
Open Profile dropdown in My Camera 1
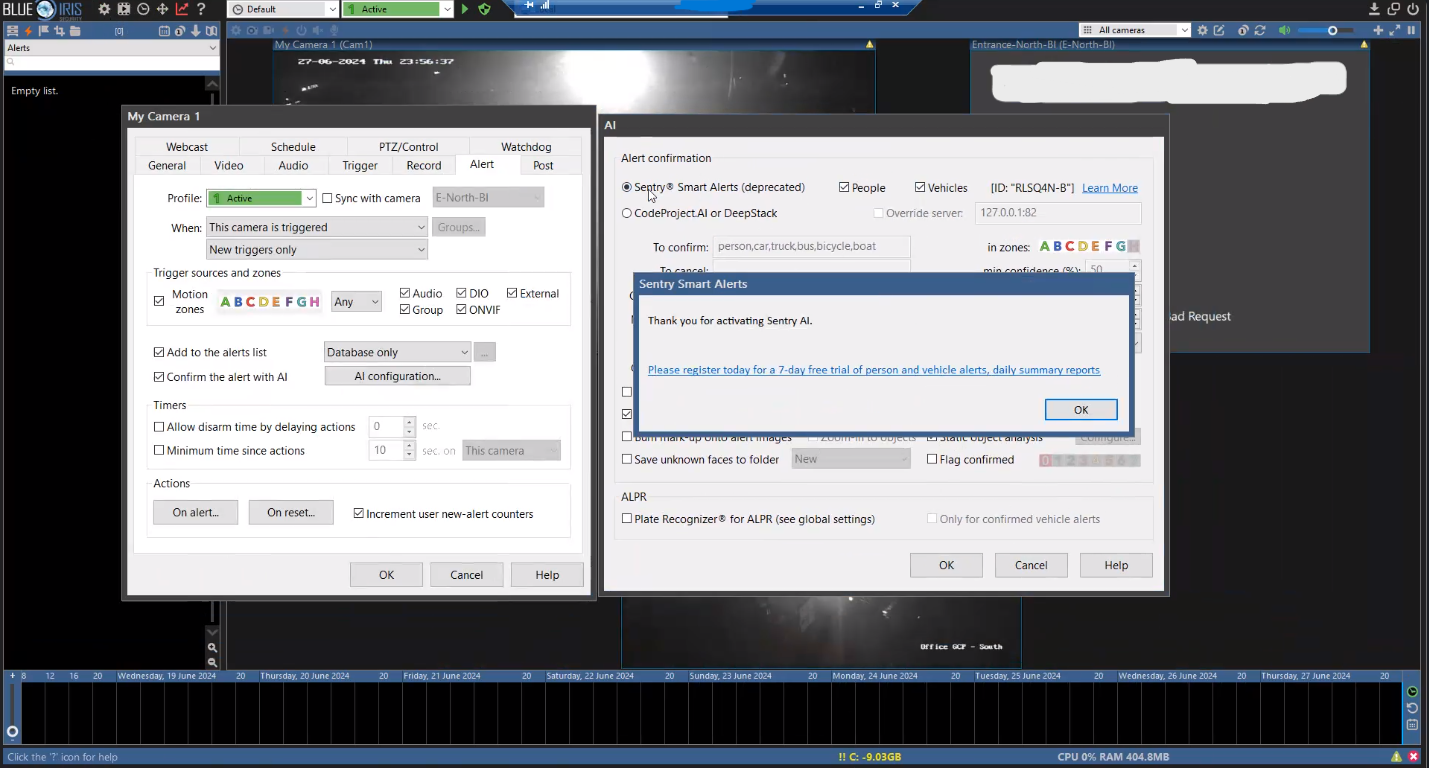point(261,198)
